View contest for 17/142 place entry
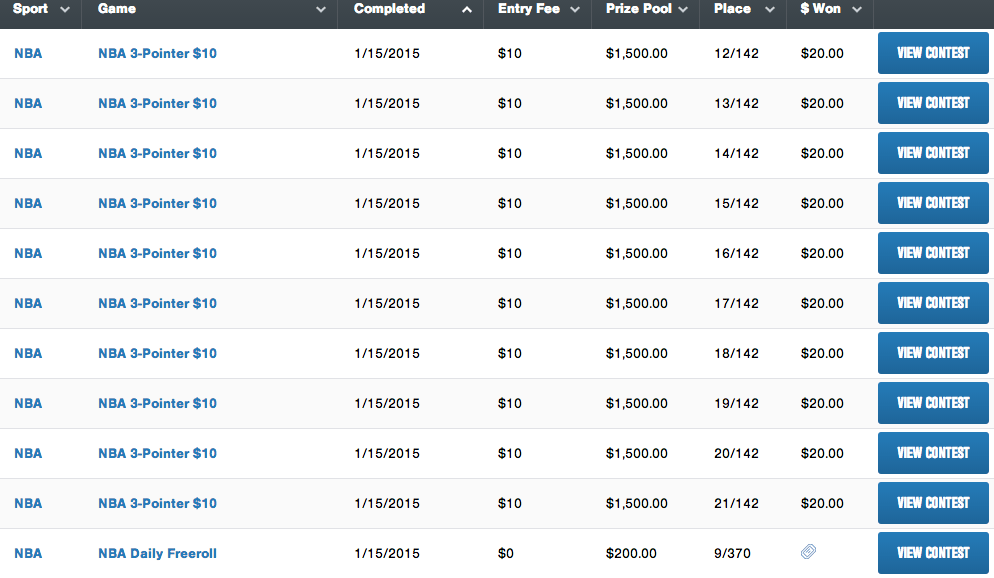The image size is (994, 578). pyautogui.click(x=933, y=303)
